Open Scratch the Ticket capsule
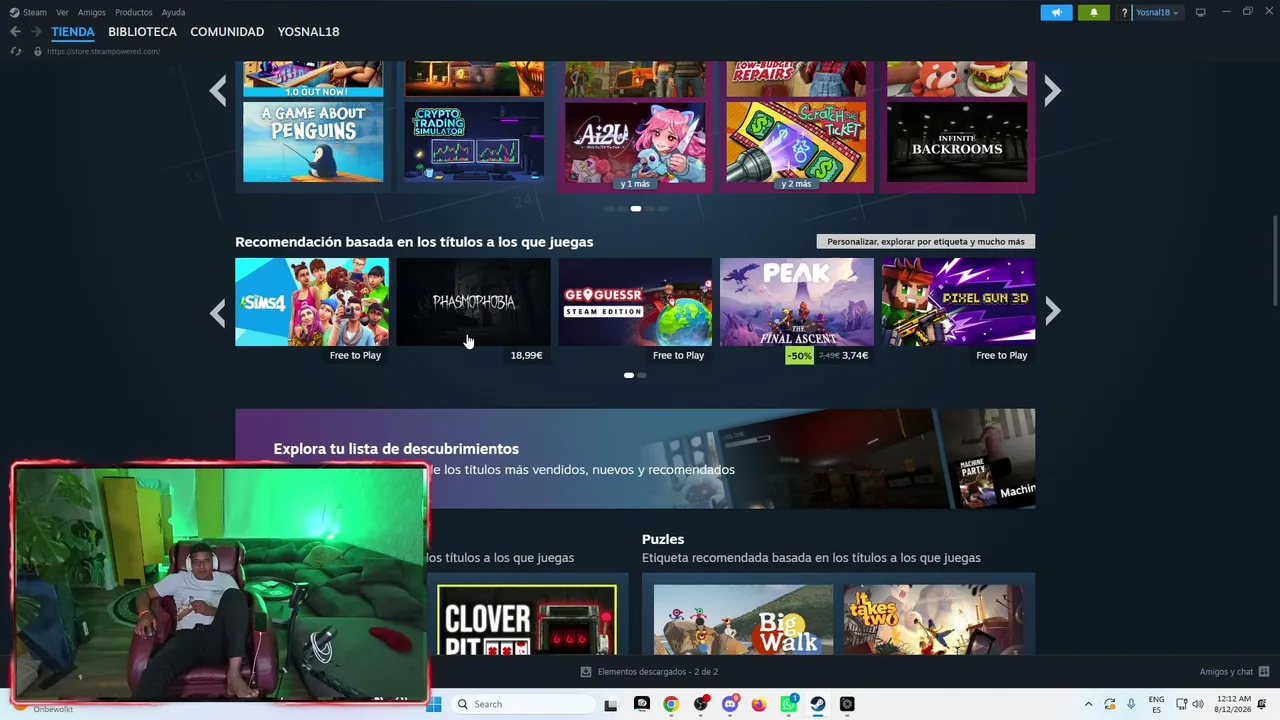Screen dimensions: 1280x720 coord(796,142)
